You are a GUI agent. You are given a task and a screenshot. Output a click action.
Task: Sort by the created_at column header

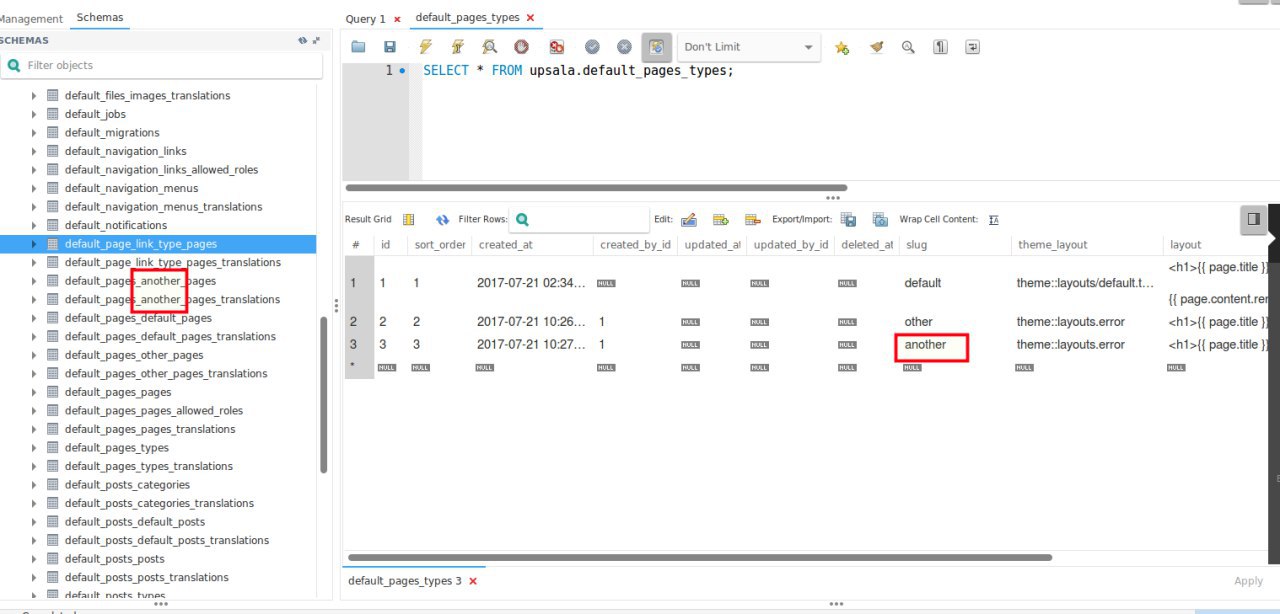pos(531,245)
